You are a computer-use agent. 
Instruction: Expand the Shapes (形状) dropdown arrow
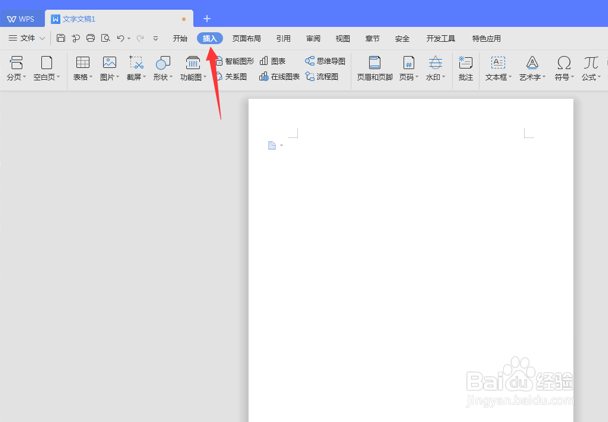pos(171,77)
